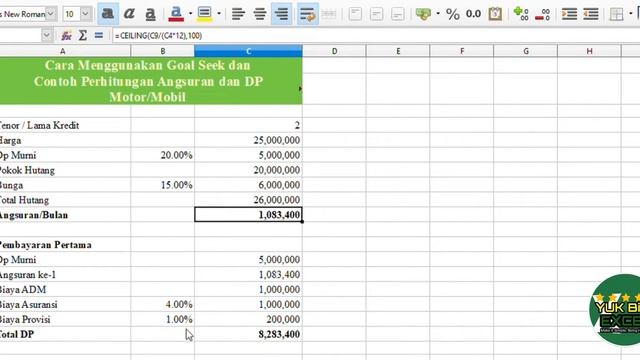Screen dimensions: 640x360
Task: Increase the cell indent
Action: pos(569,14)
